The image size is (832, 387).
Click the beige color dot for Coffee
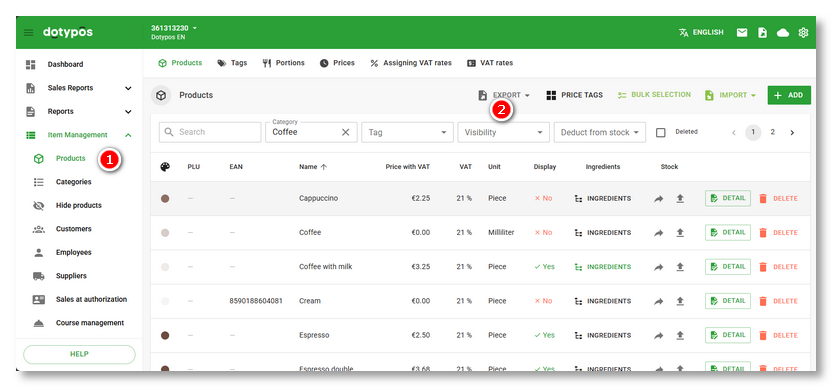click(x=165, y=233)
